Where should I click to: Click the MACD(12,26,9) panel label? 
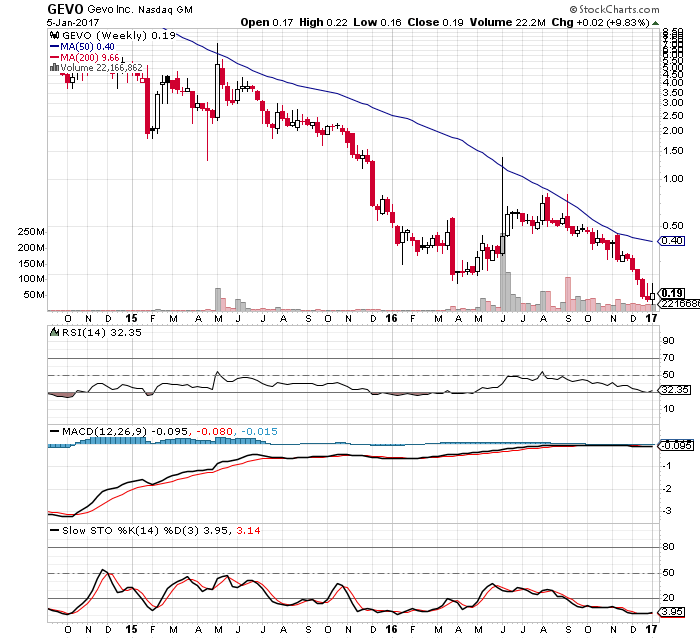coord(104,431)
